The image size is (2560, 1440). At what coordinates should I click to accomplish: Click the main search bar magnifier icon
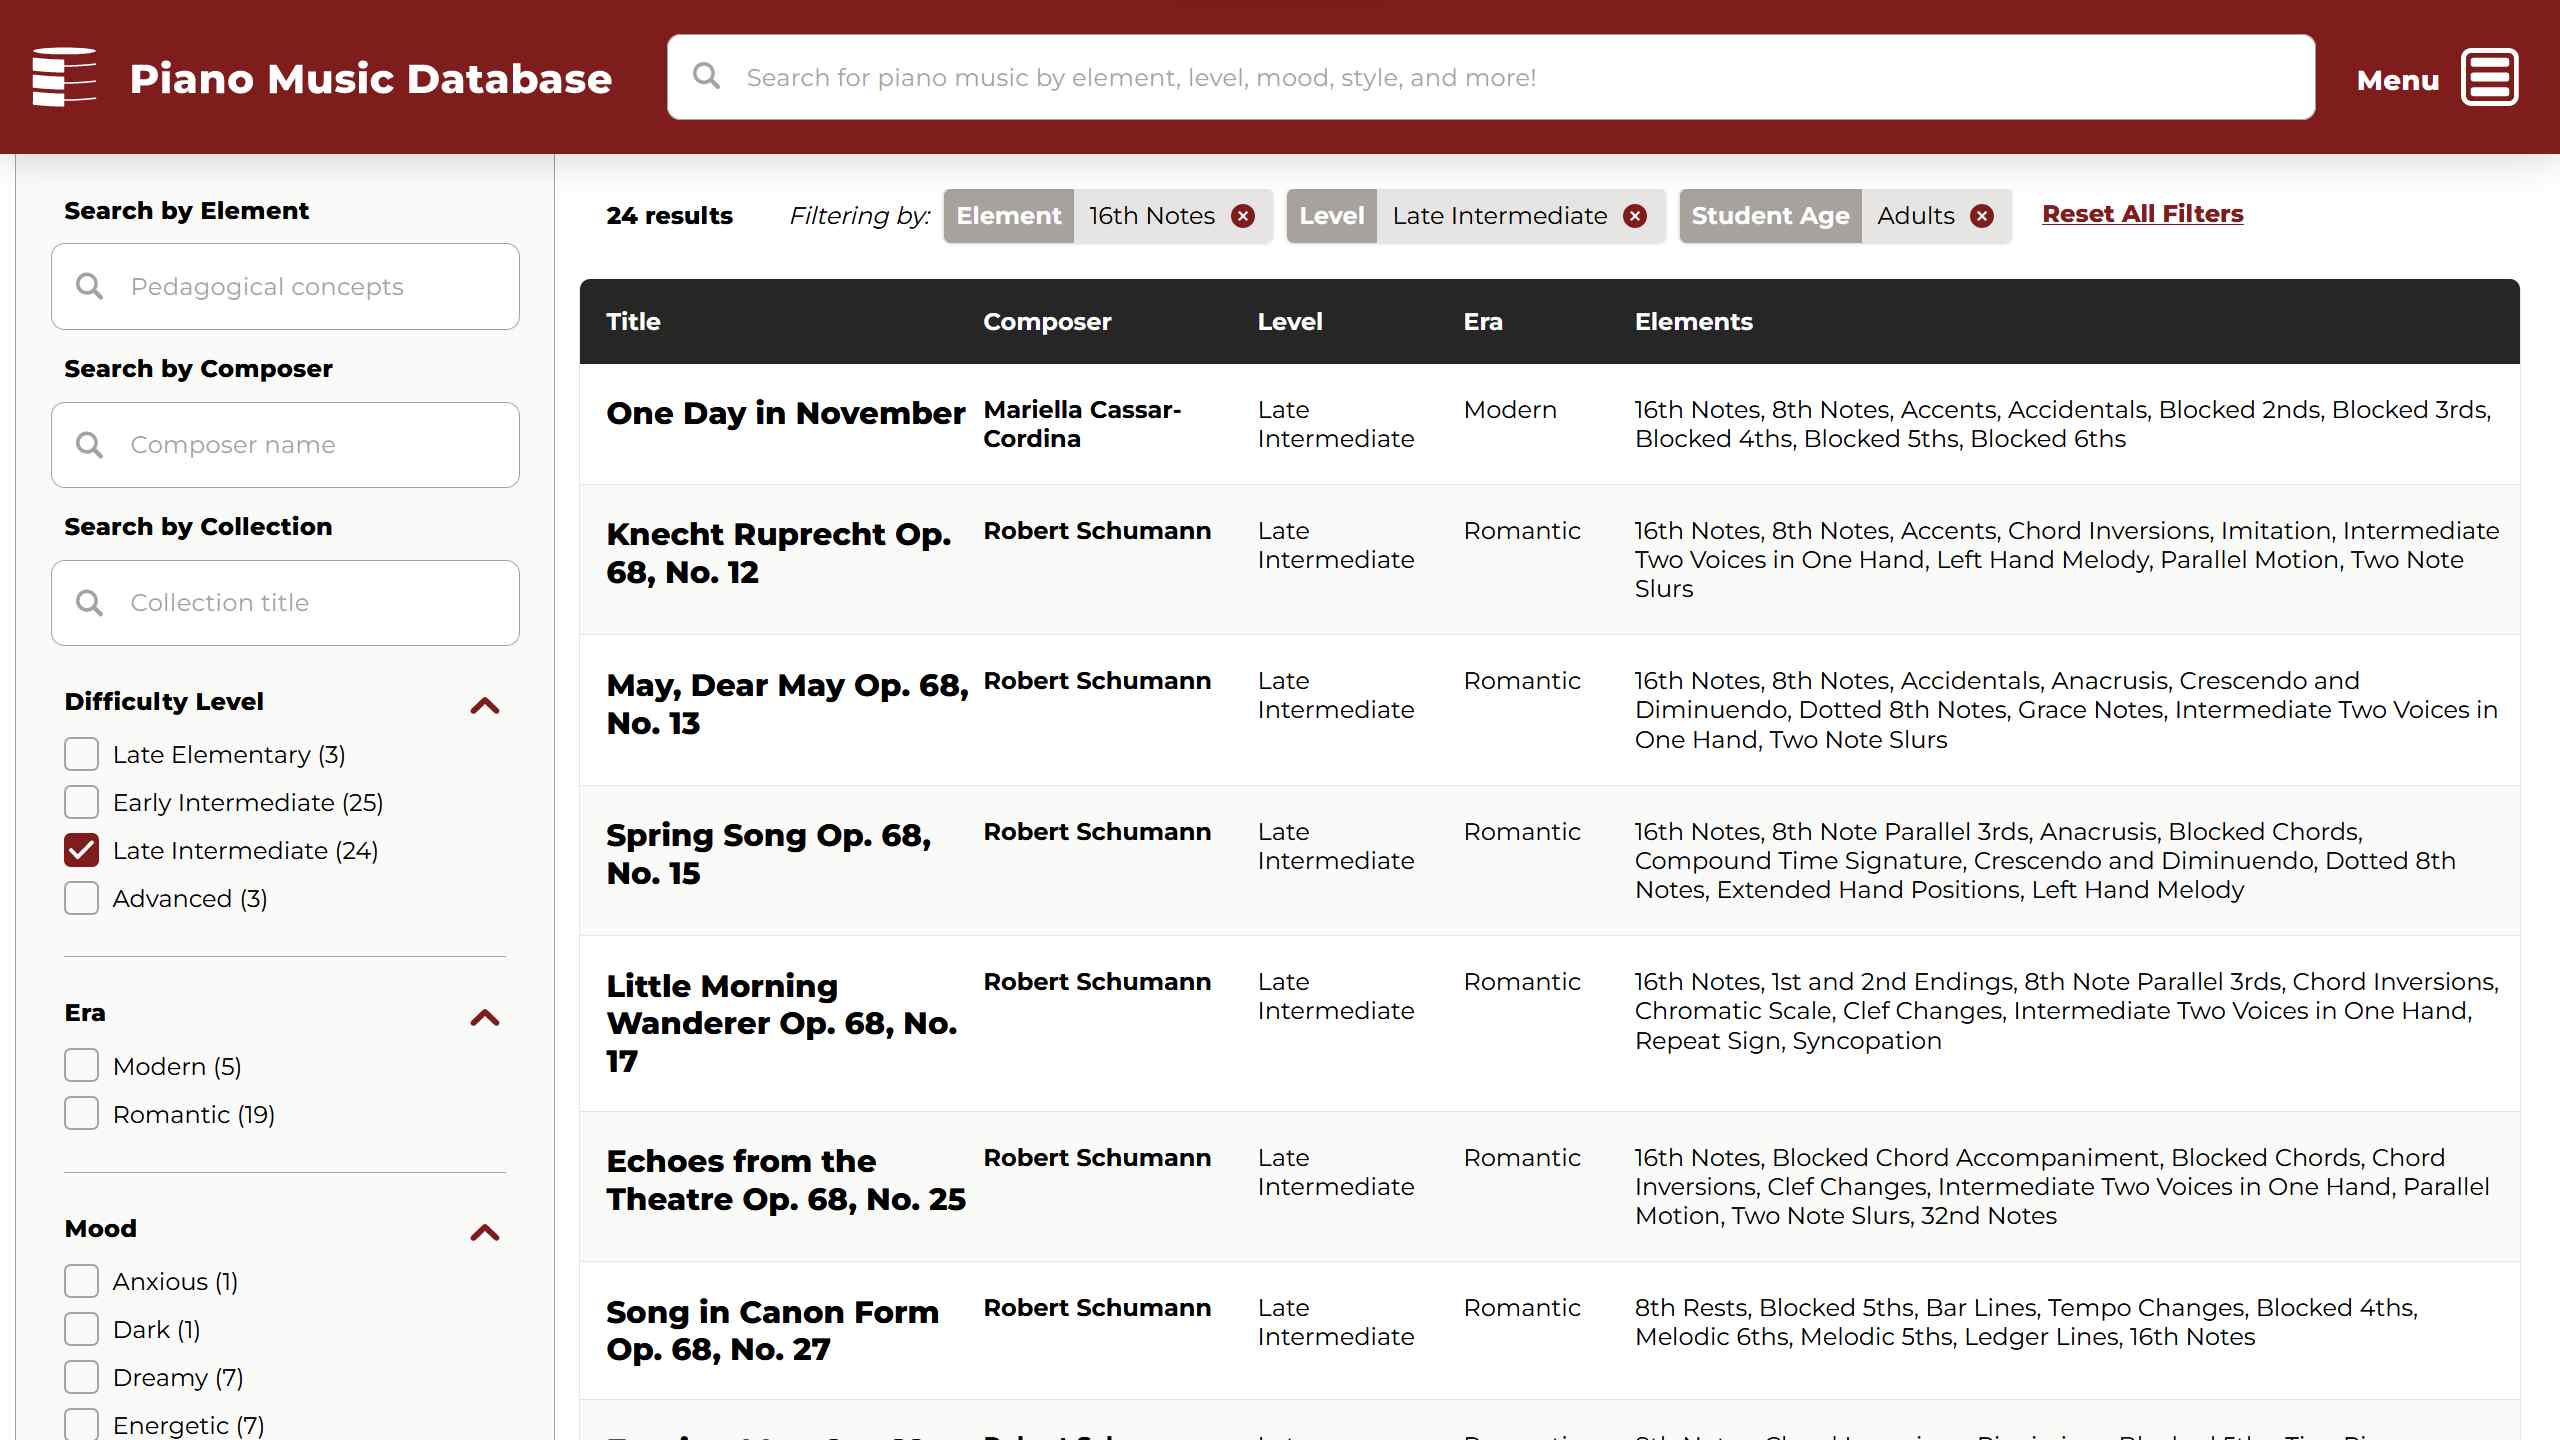(707, 77)
